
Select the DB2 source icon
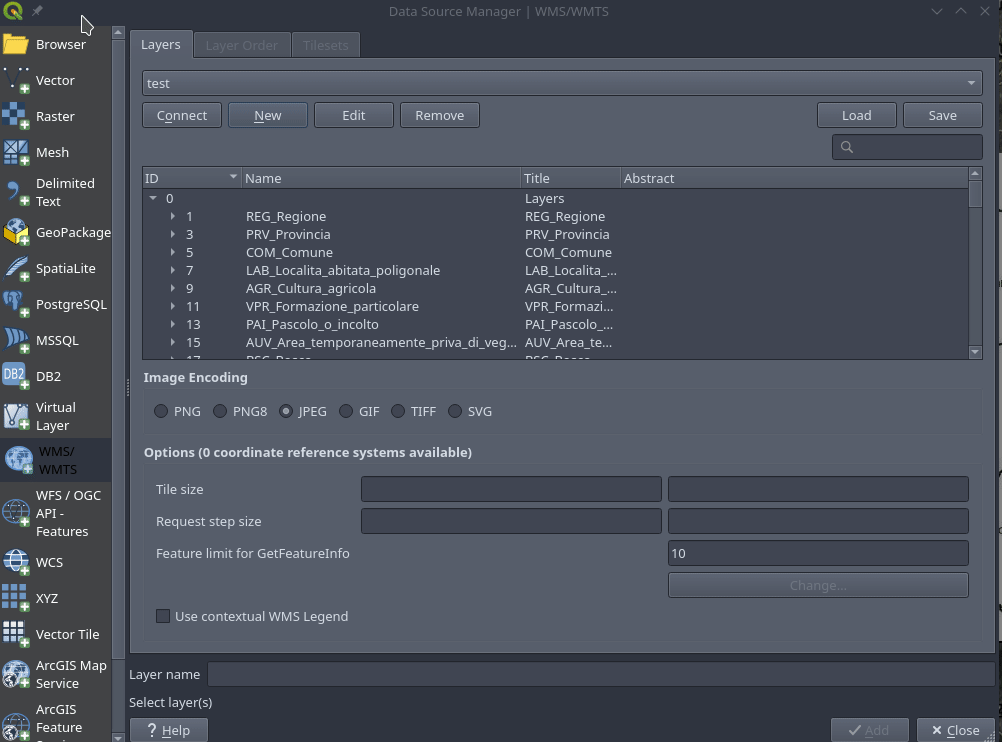15,376
